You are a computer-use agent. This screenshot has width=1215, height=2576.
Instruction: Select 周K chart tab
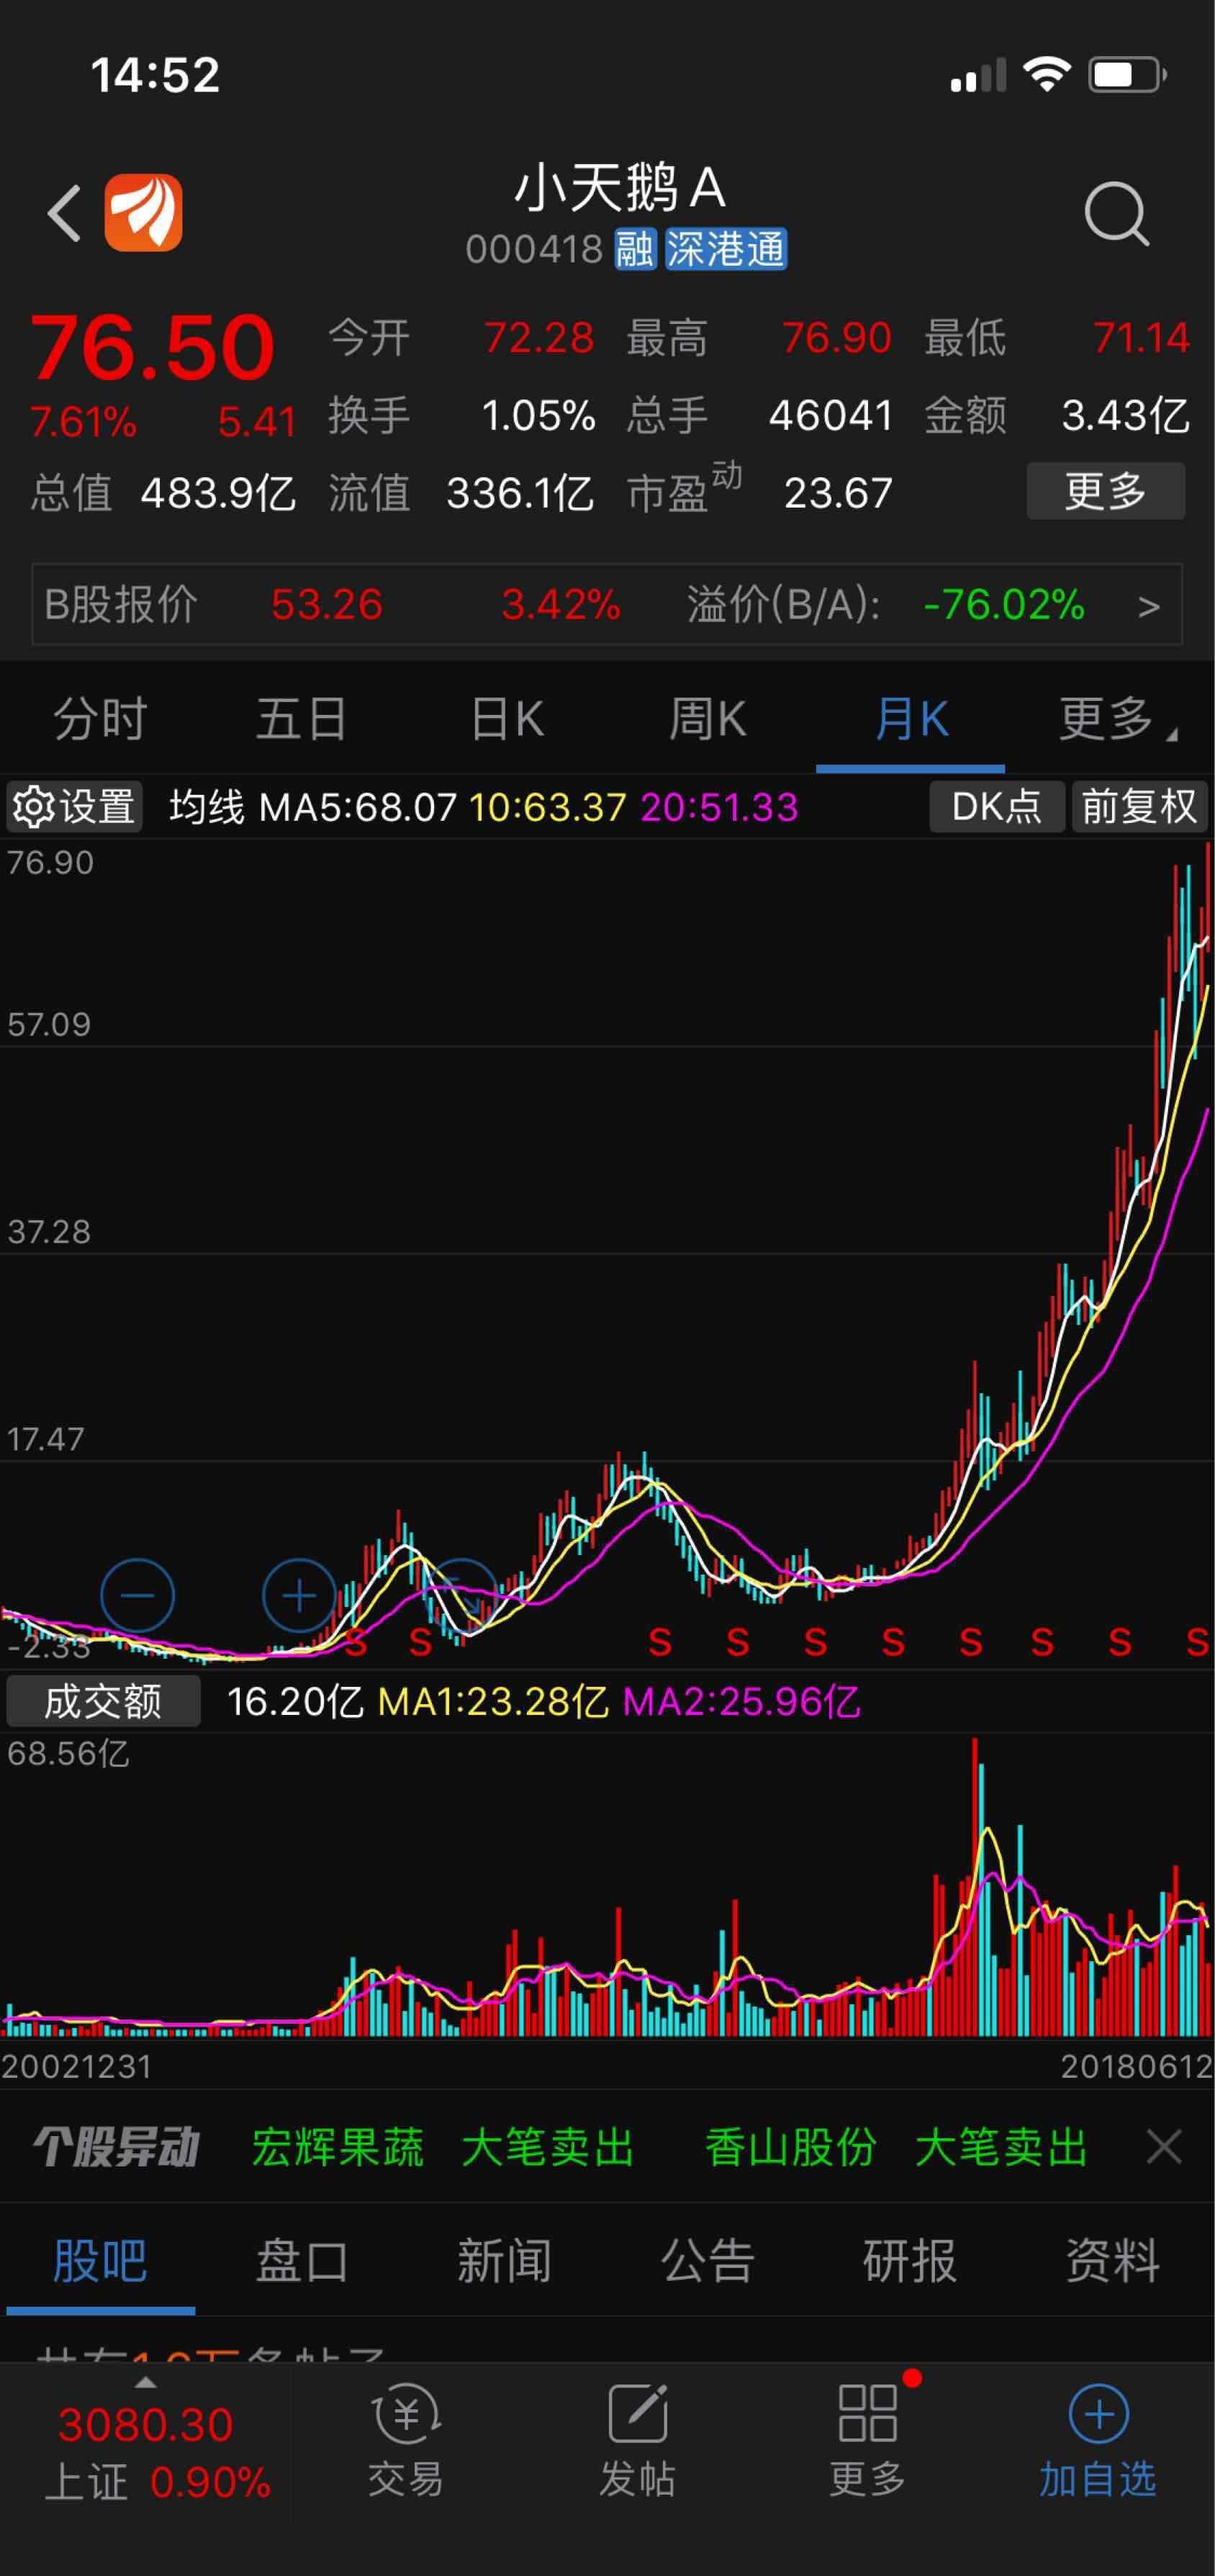(x=708, y=718)
